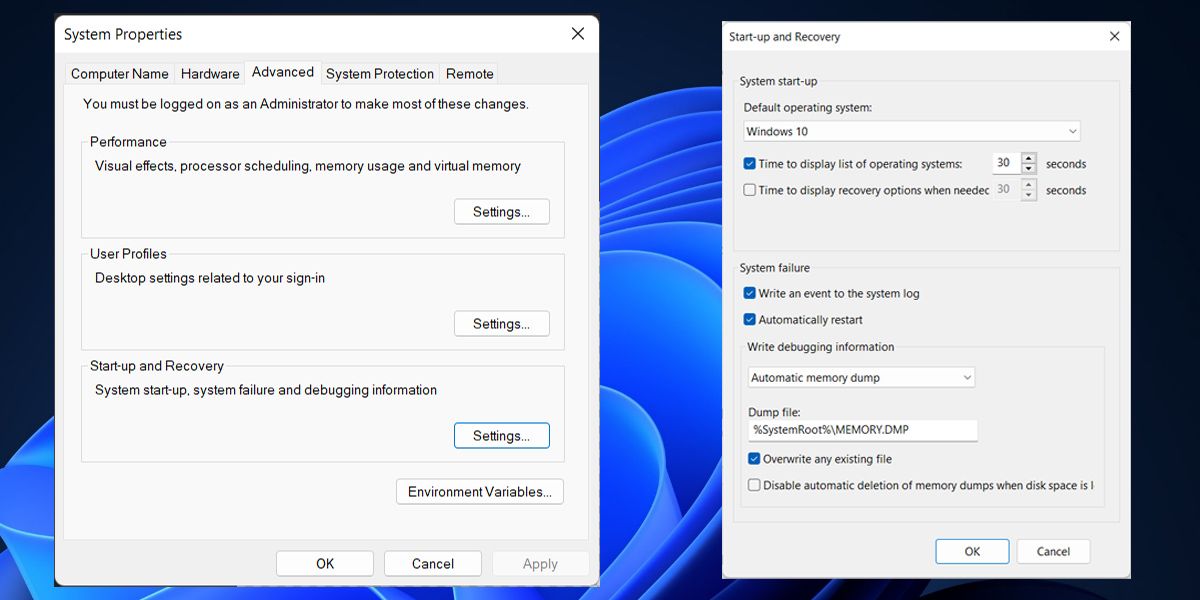Confirm System Properties with OK

(x=325, y=564)
